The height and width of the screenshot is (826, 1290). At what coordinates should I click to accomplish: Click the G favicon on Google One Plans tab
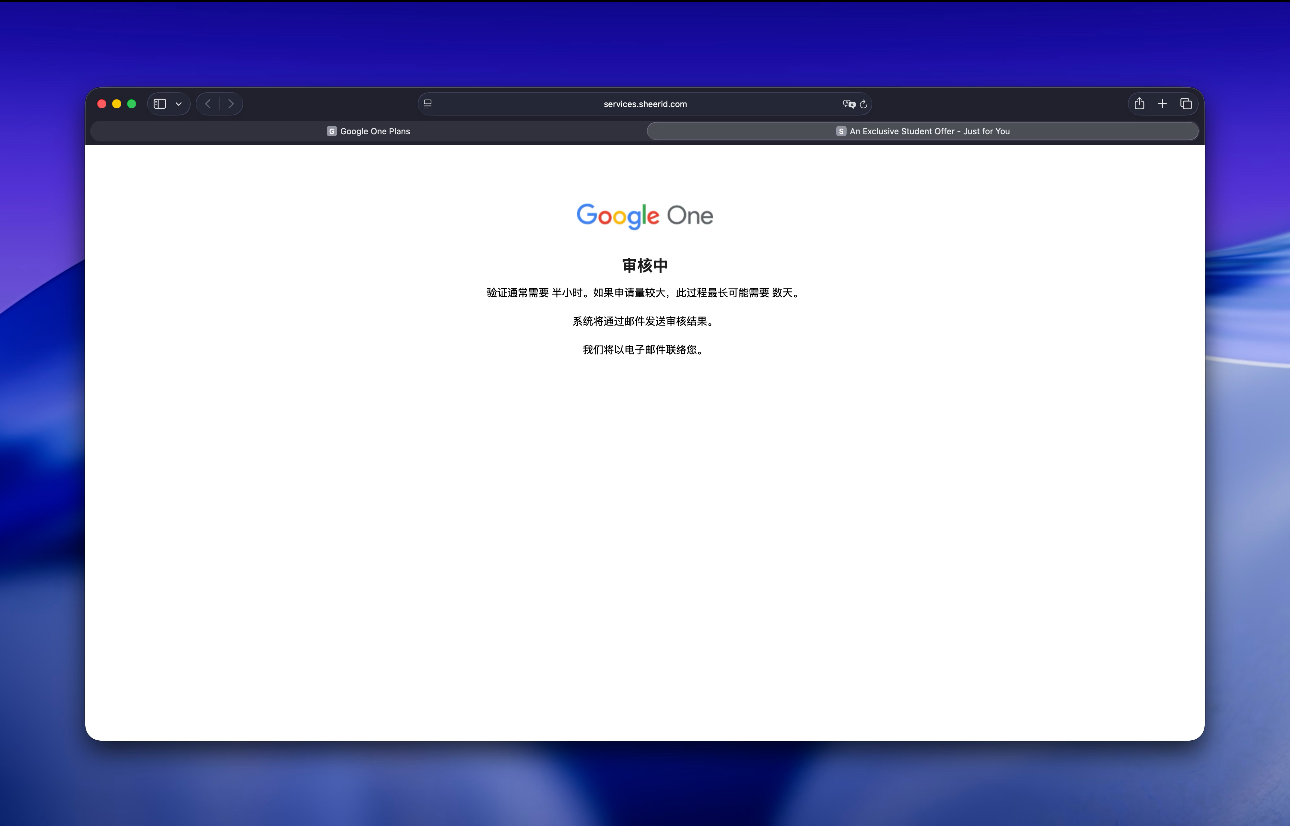tap(332, 130)
